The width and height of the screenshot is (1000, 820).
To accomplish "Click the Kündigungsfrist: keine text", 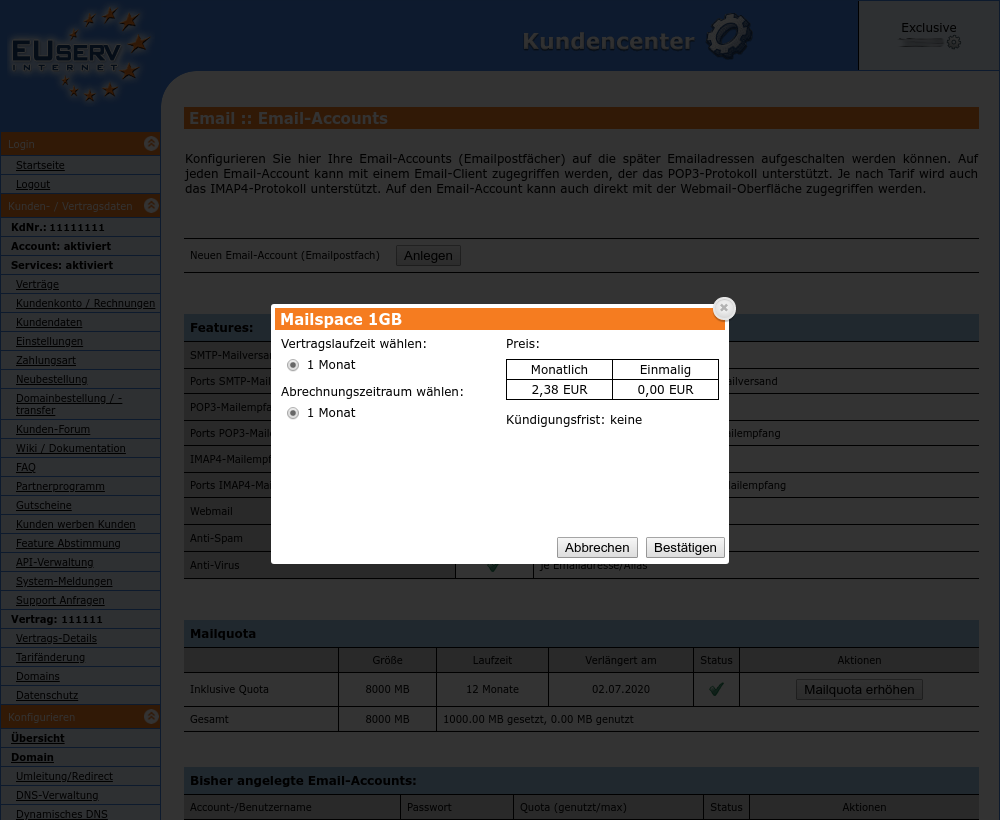I will pyautogui.click(x=574, y=420).
